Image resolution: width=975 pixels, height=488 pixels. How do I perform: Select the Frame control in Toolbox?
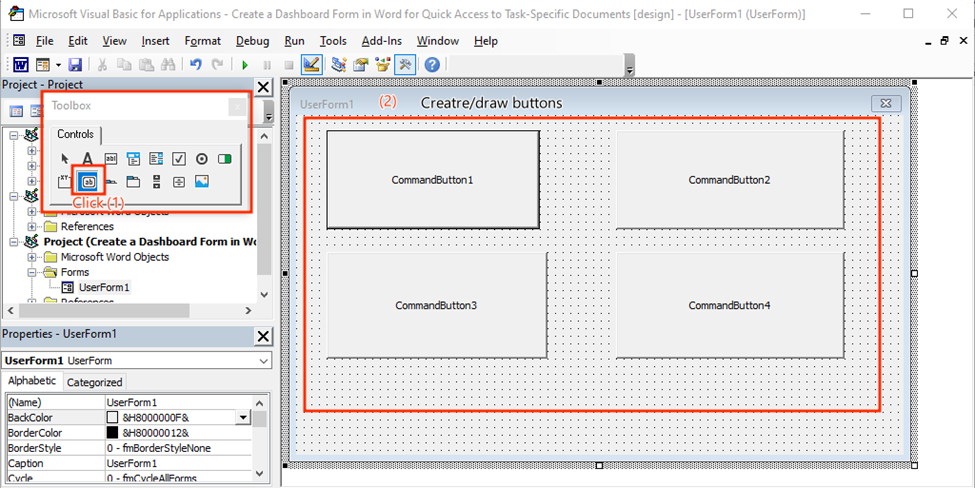pos(65,182)
